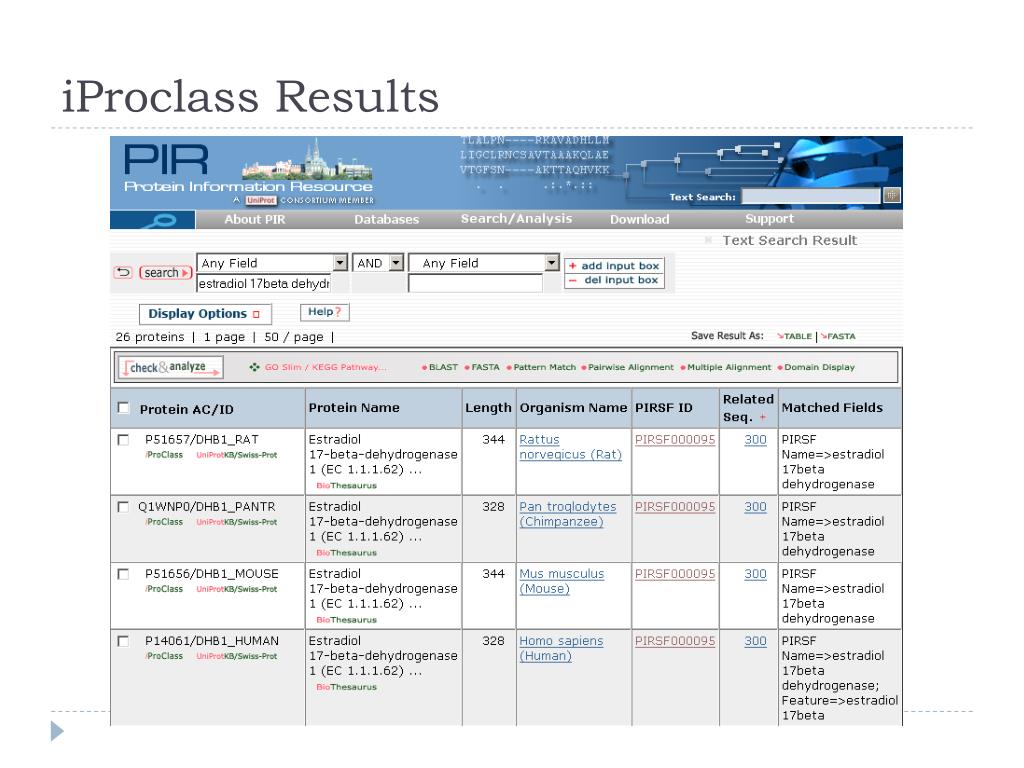The width and height of the screenshot is (1024, 768).
Task: Click the red plus in Related Seq. header
Action: click(x=762, y=417)
